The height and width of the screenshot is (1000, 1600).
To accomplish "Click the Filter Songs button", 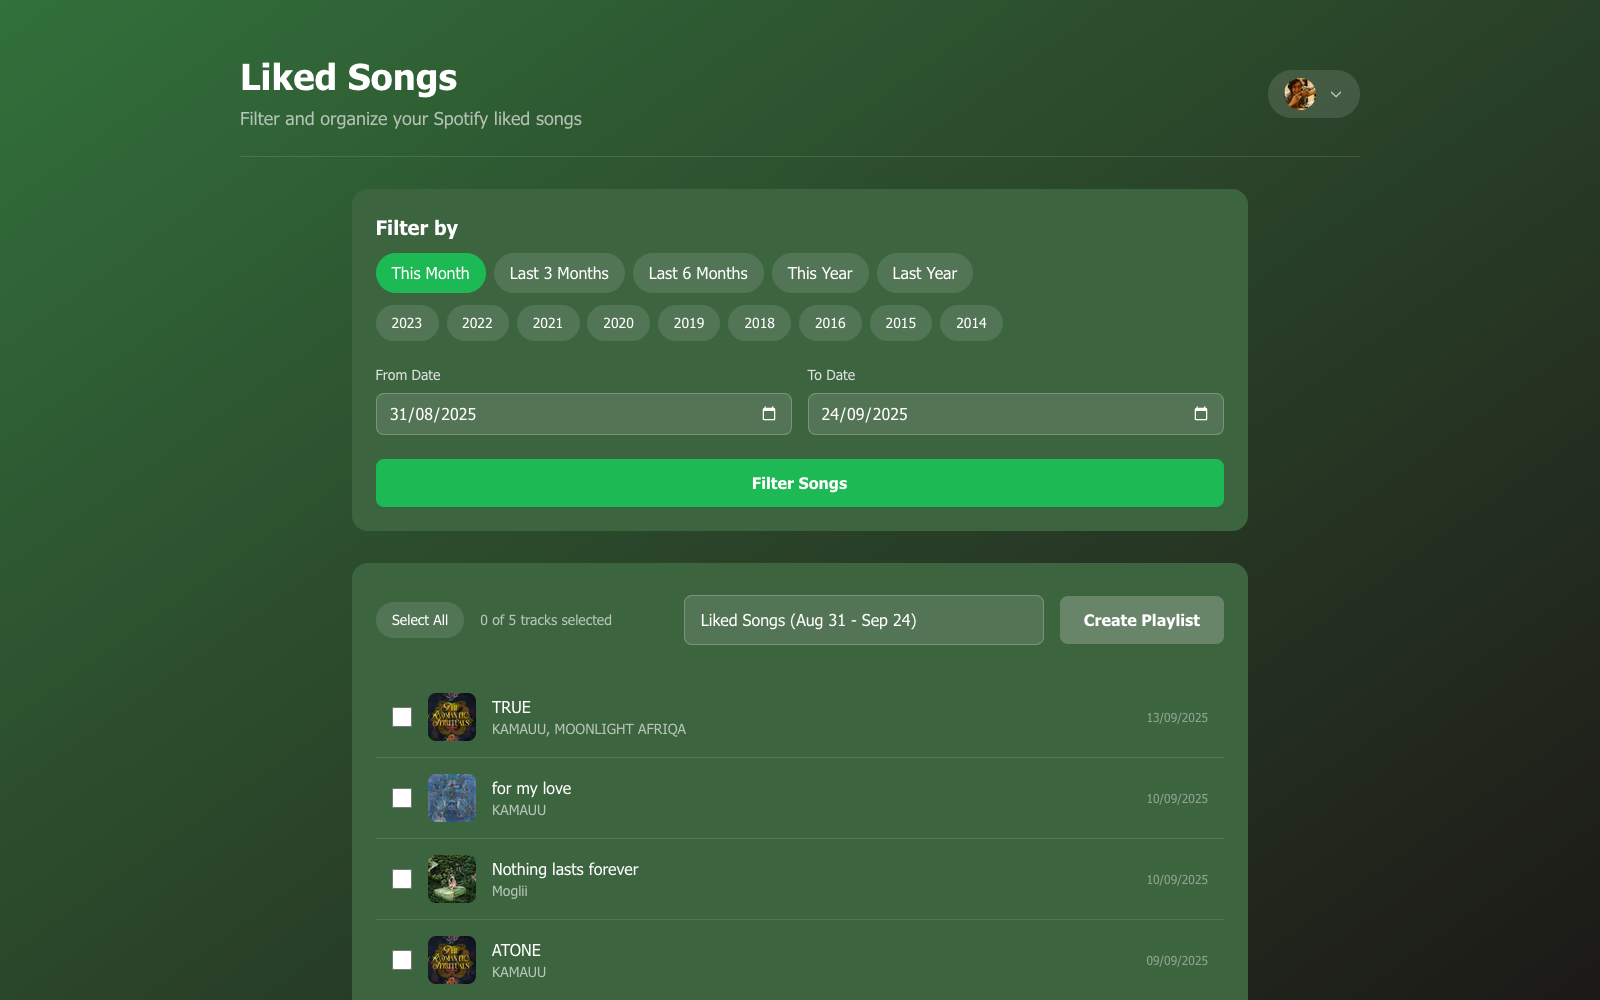I will tap(800, 483).
